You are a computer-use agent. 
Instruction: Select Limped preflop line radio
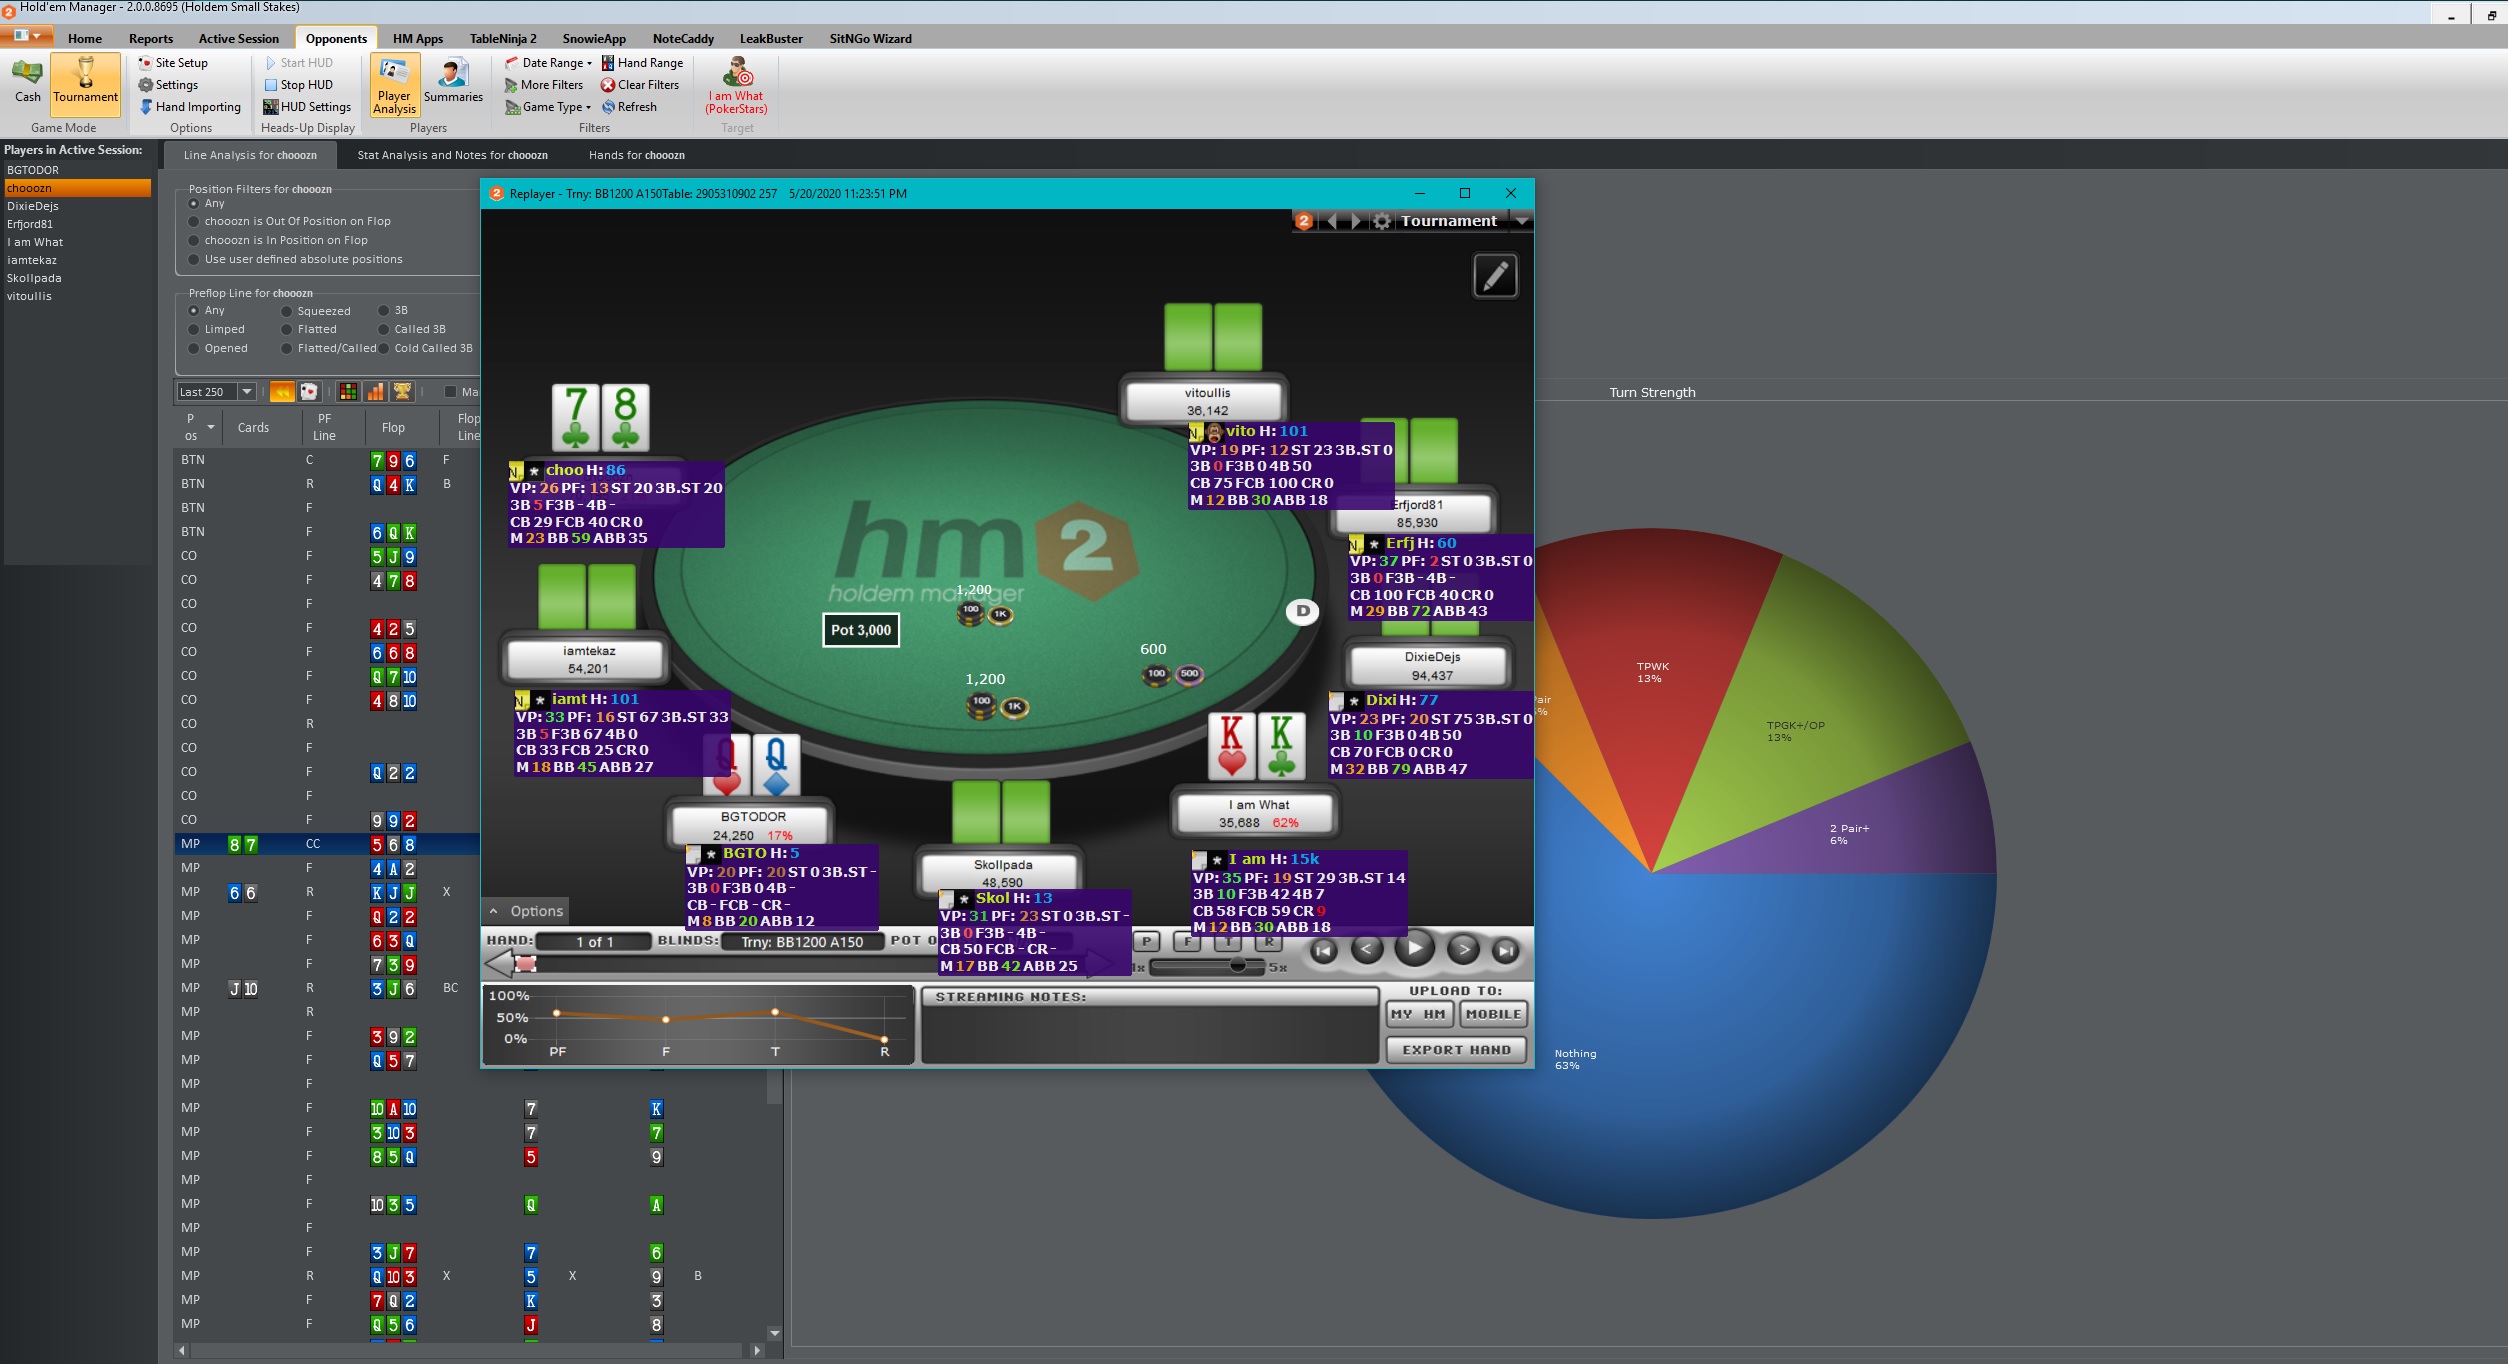(x=194, y=330)
